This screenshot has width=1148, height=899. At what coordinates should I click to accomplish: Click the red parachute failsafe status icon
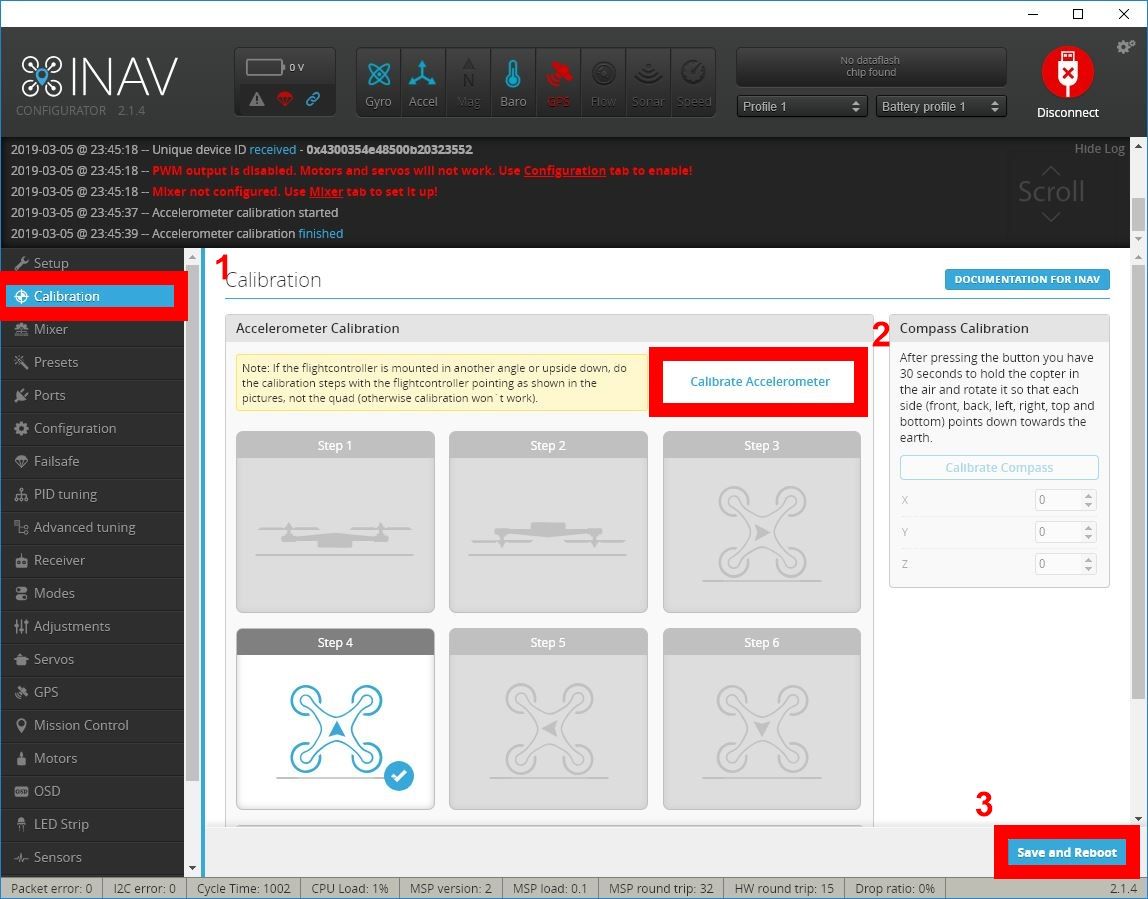285,99
